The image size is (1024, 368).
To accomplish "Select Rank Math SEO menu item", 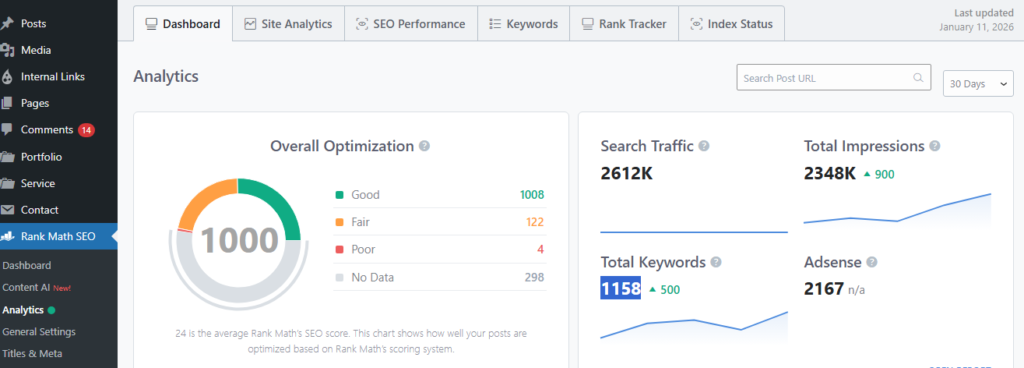I will 59,236.
